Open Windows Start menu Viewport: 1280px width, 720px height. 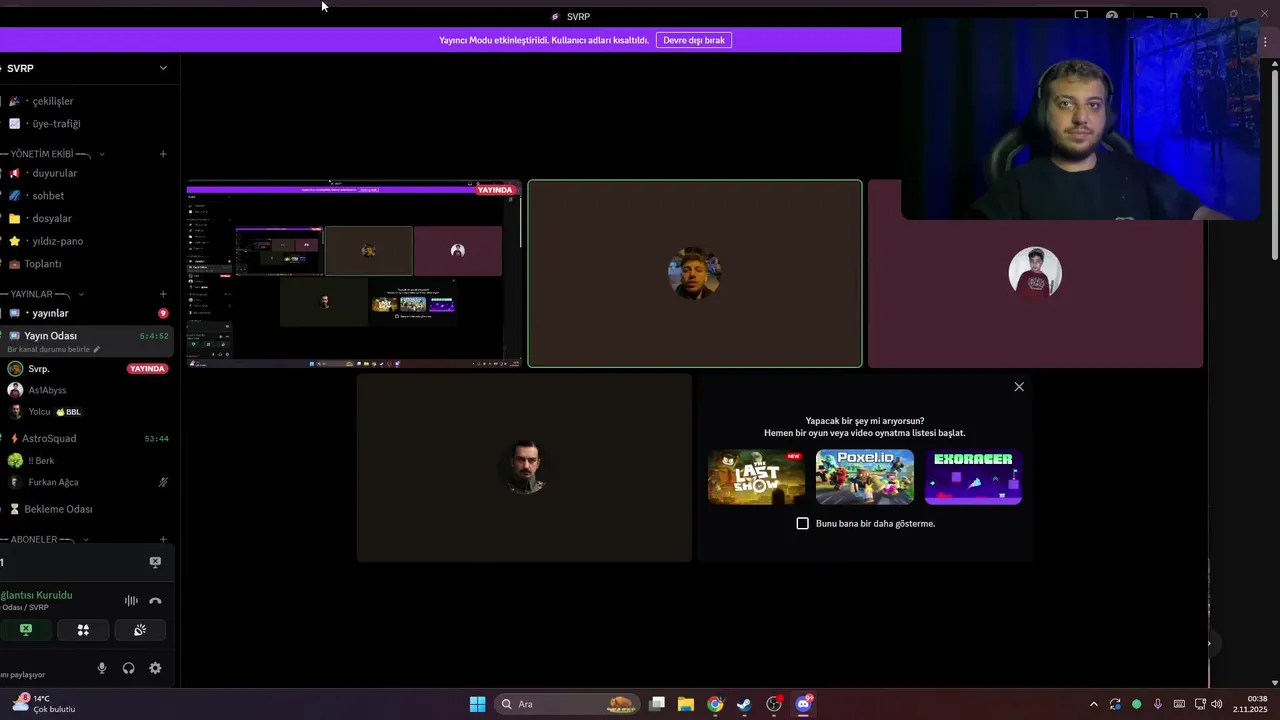pyautogui.click(x=477, y=704)
